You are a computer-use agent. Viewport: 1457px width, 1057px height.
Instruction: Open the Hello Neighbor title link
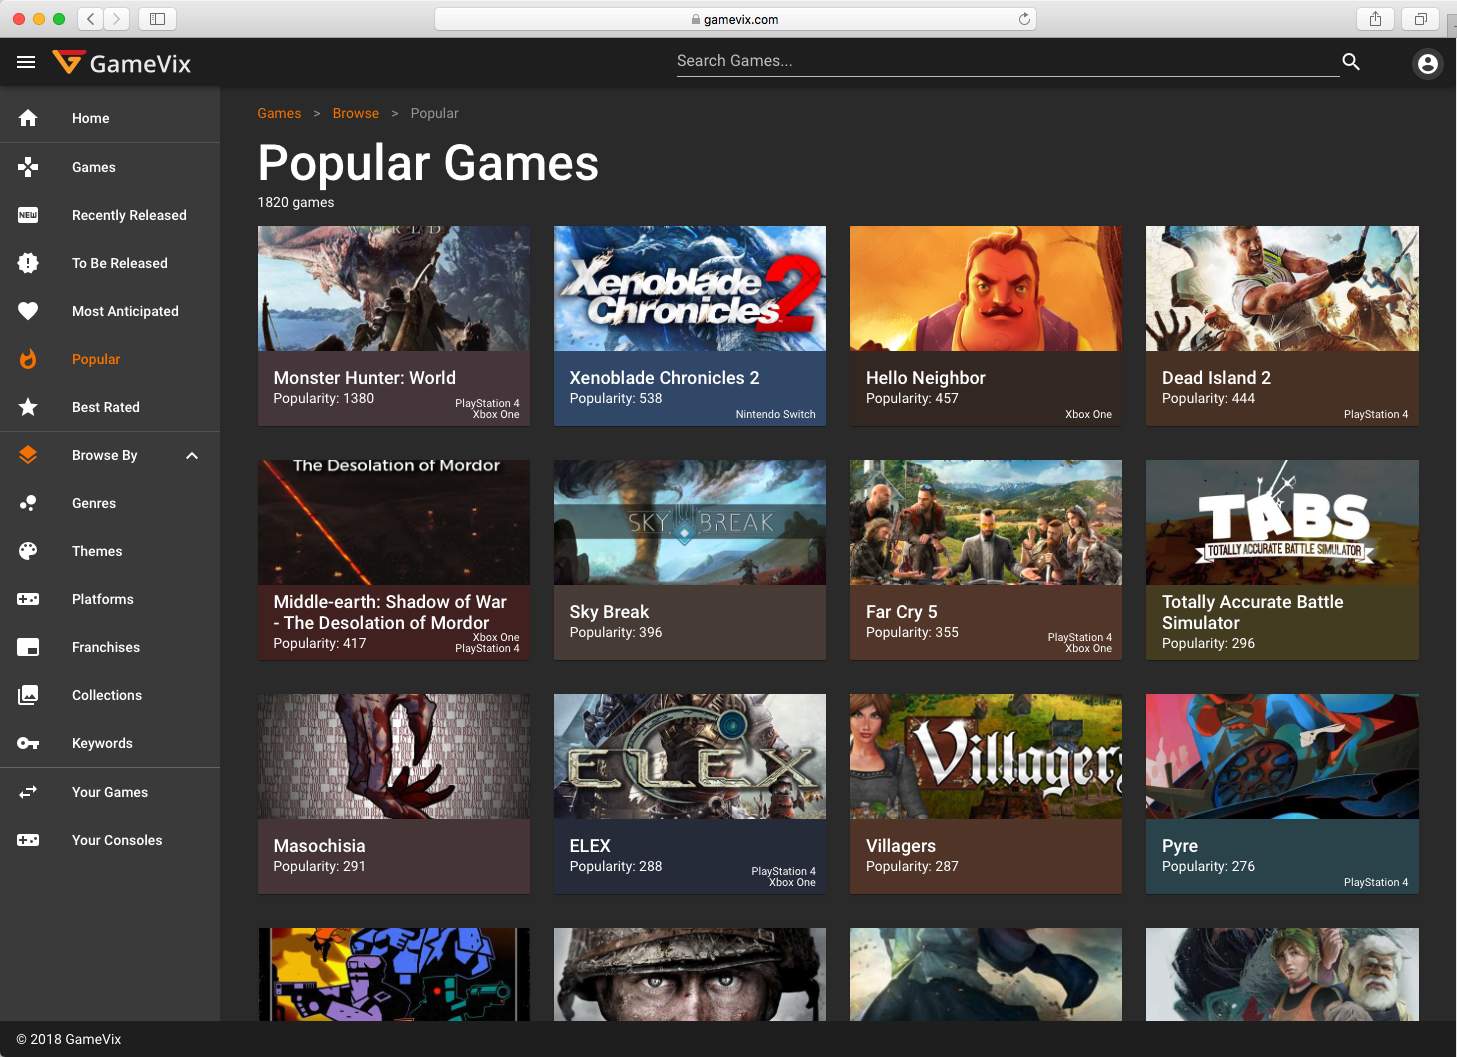point(926,378)
